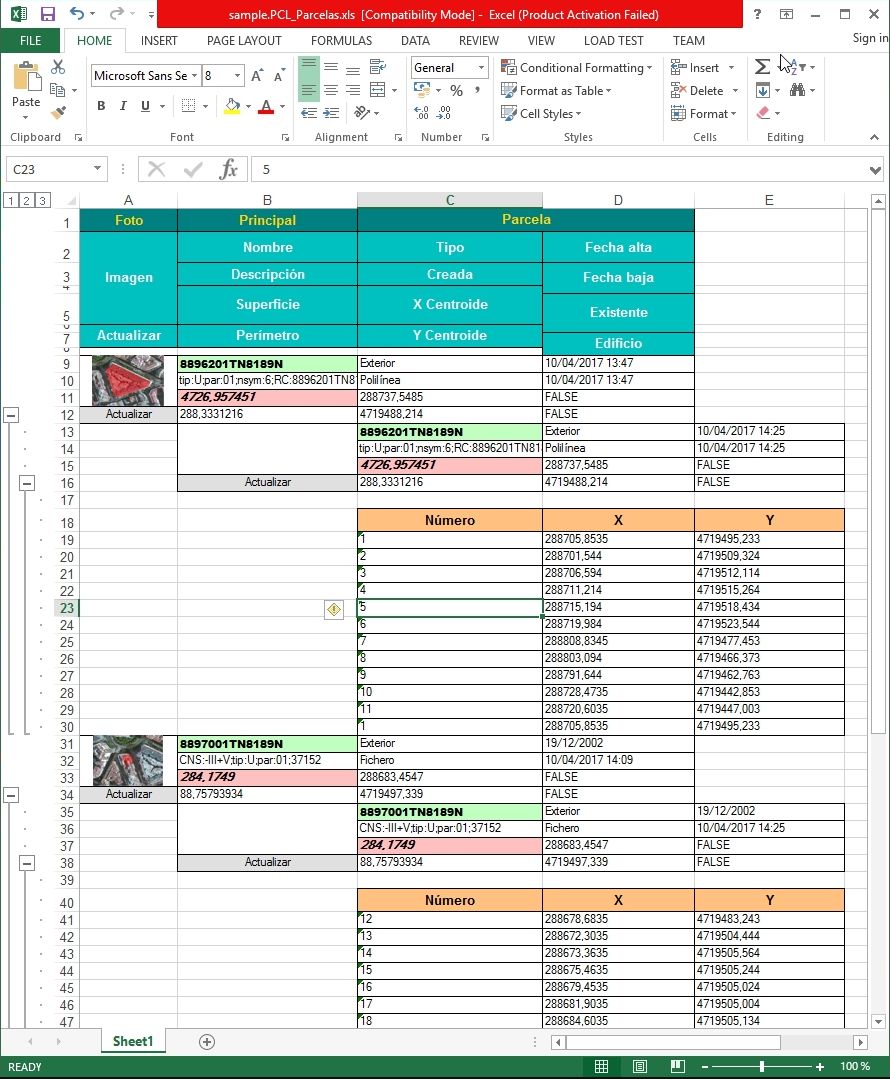Click the Decrease Decimal icon

pyautogui.click(x=445, y=113)
